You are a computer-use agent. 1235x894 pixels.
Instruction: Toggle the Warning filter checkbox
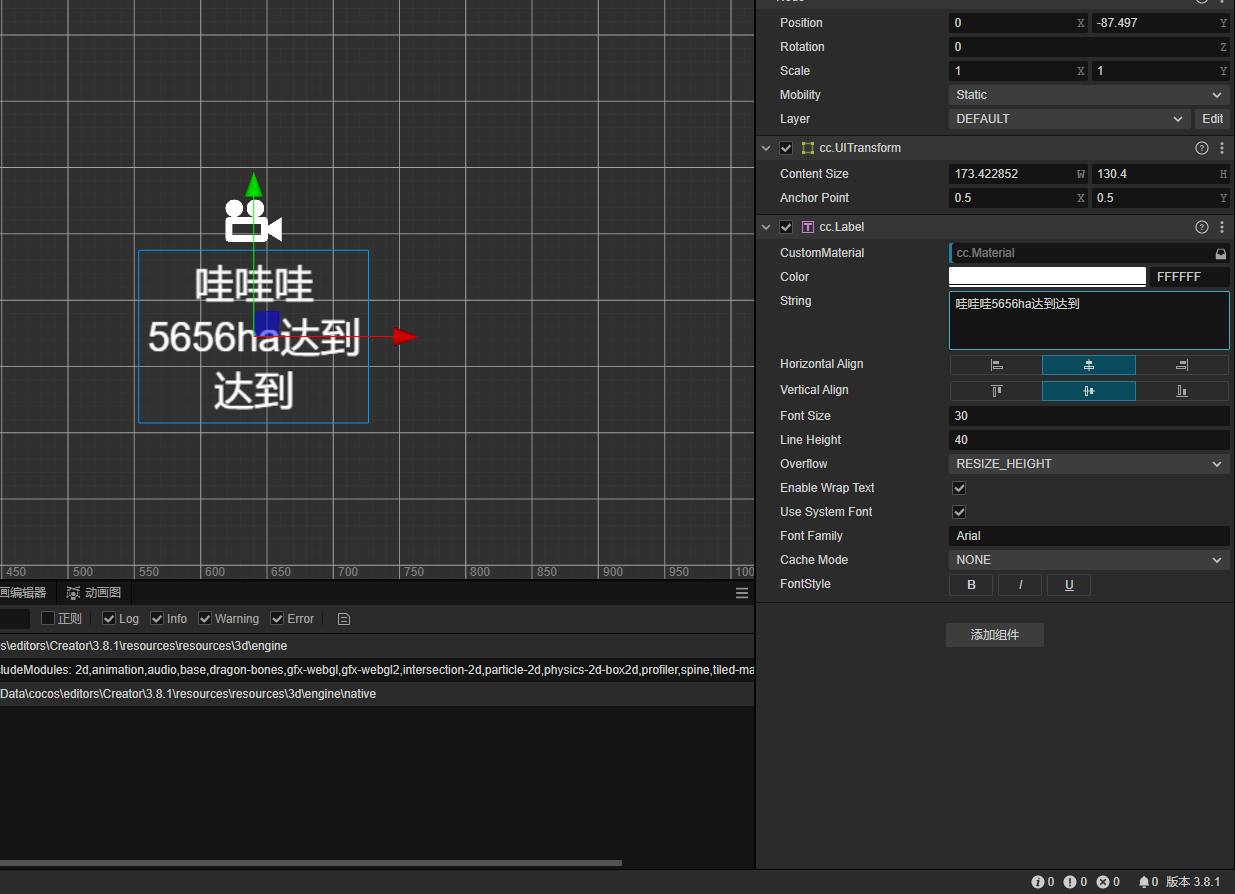point(205,619)
